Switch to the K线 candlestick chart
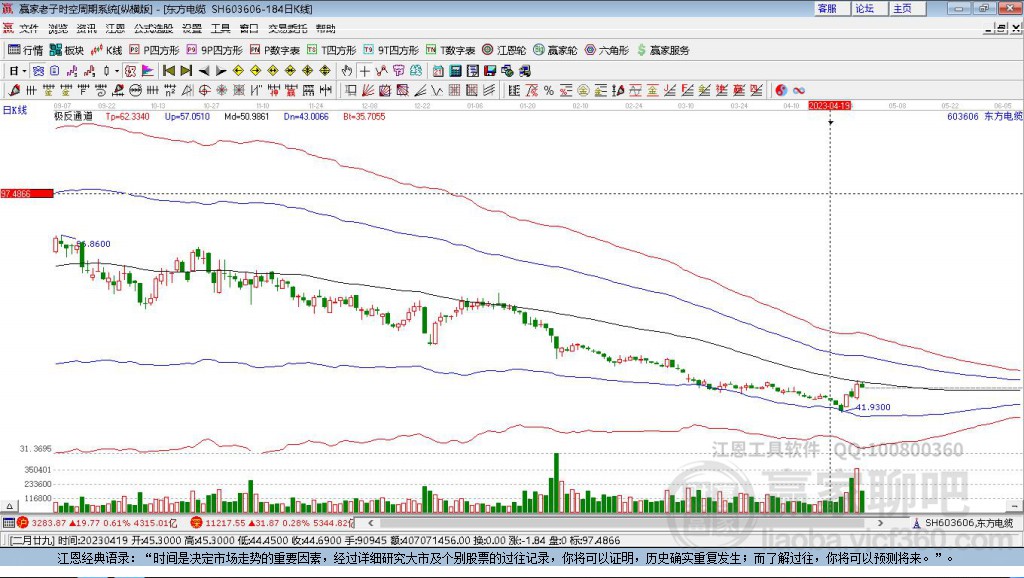 [107, 49]
